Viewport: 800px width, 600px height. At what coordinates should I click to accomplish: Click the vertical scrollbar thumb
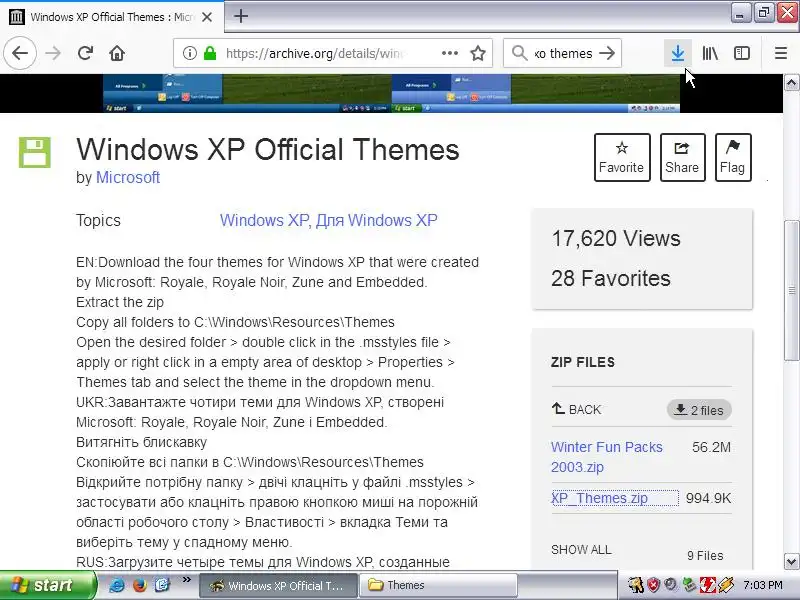(x=791, y=291)
